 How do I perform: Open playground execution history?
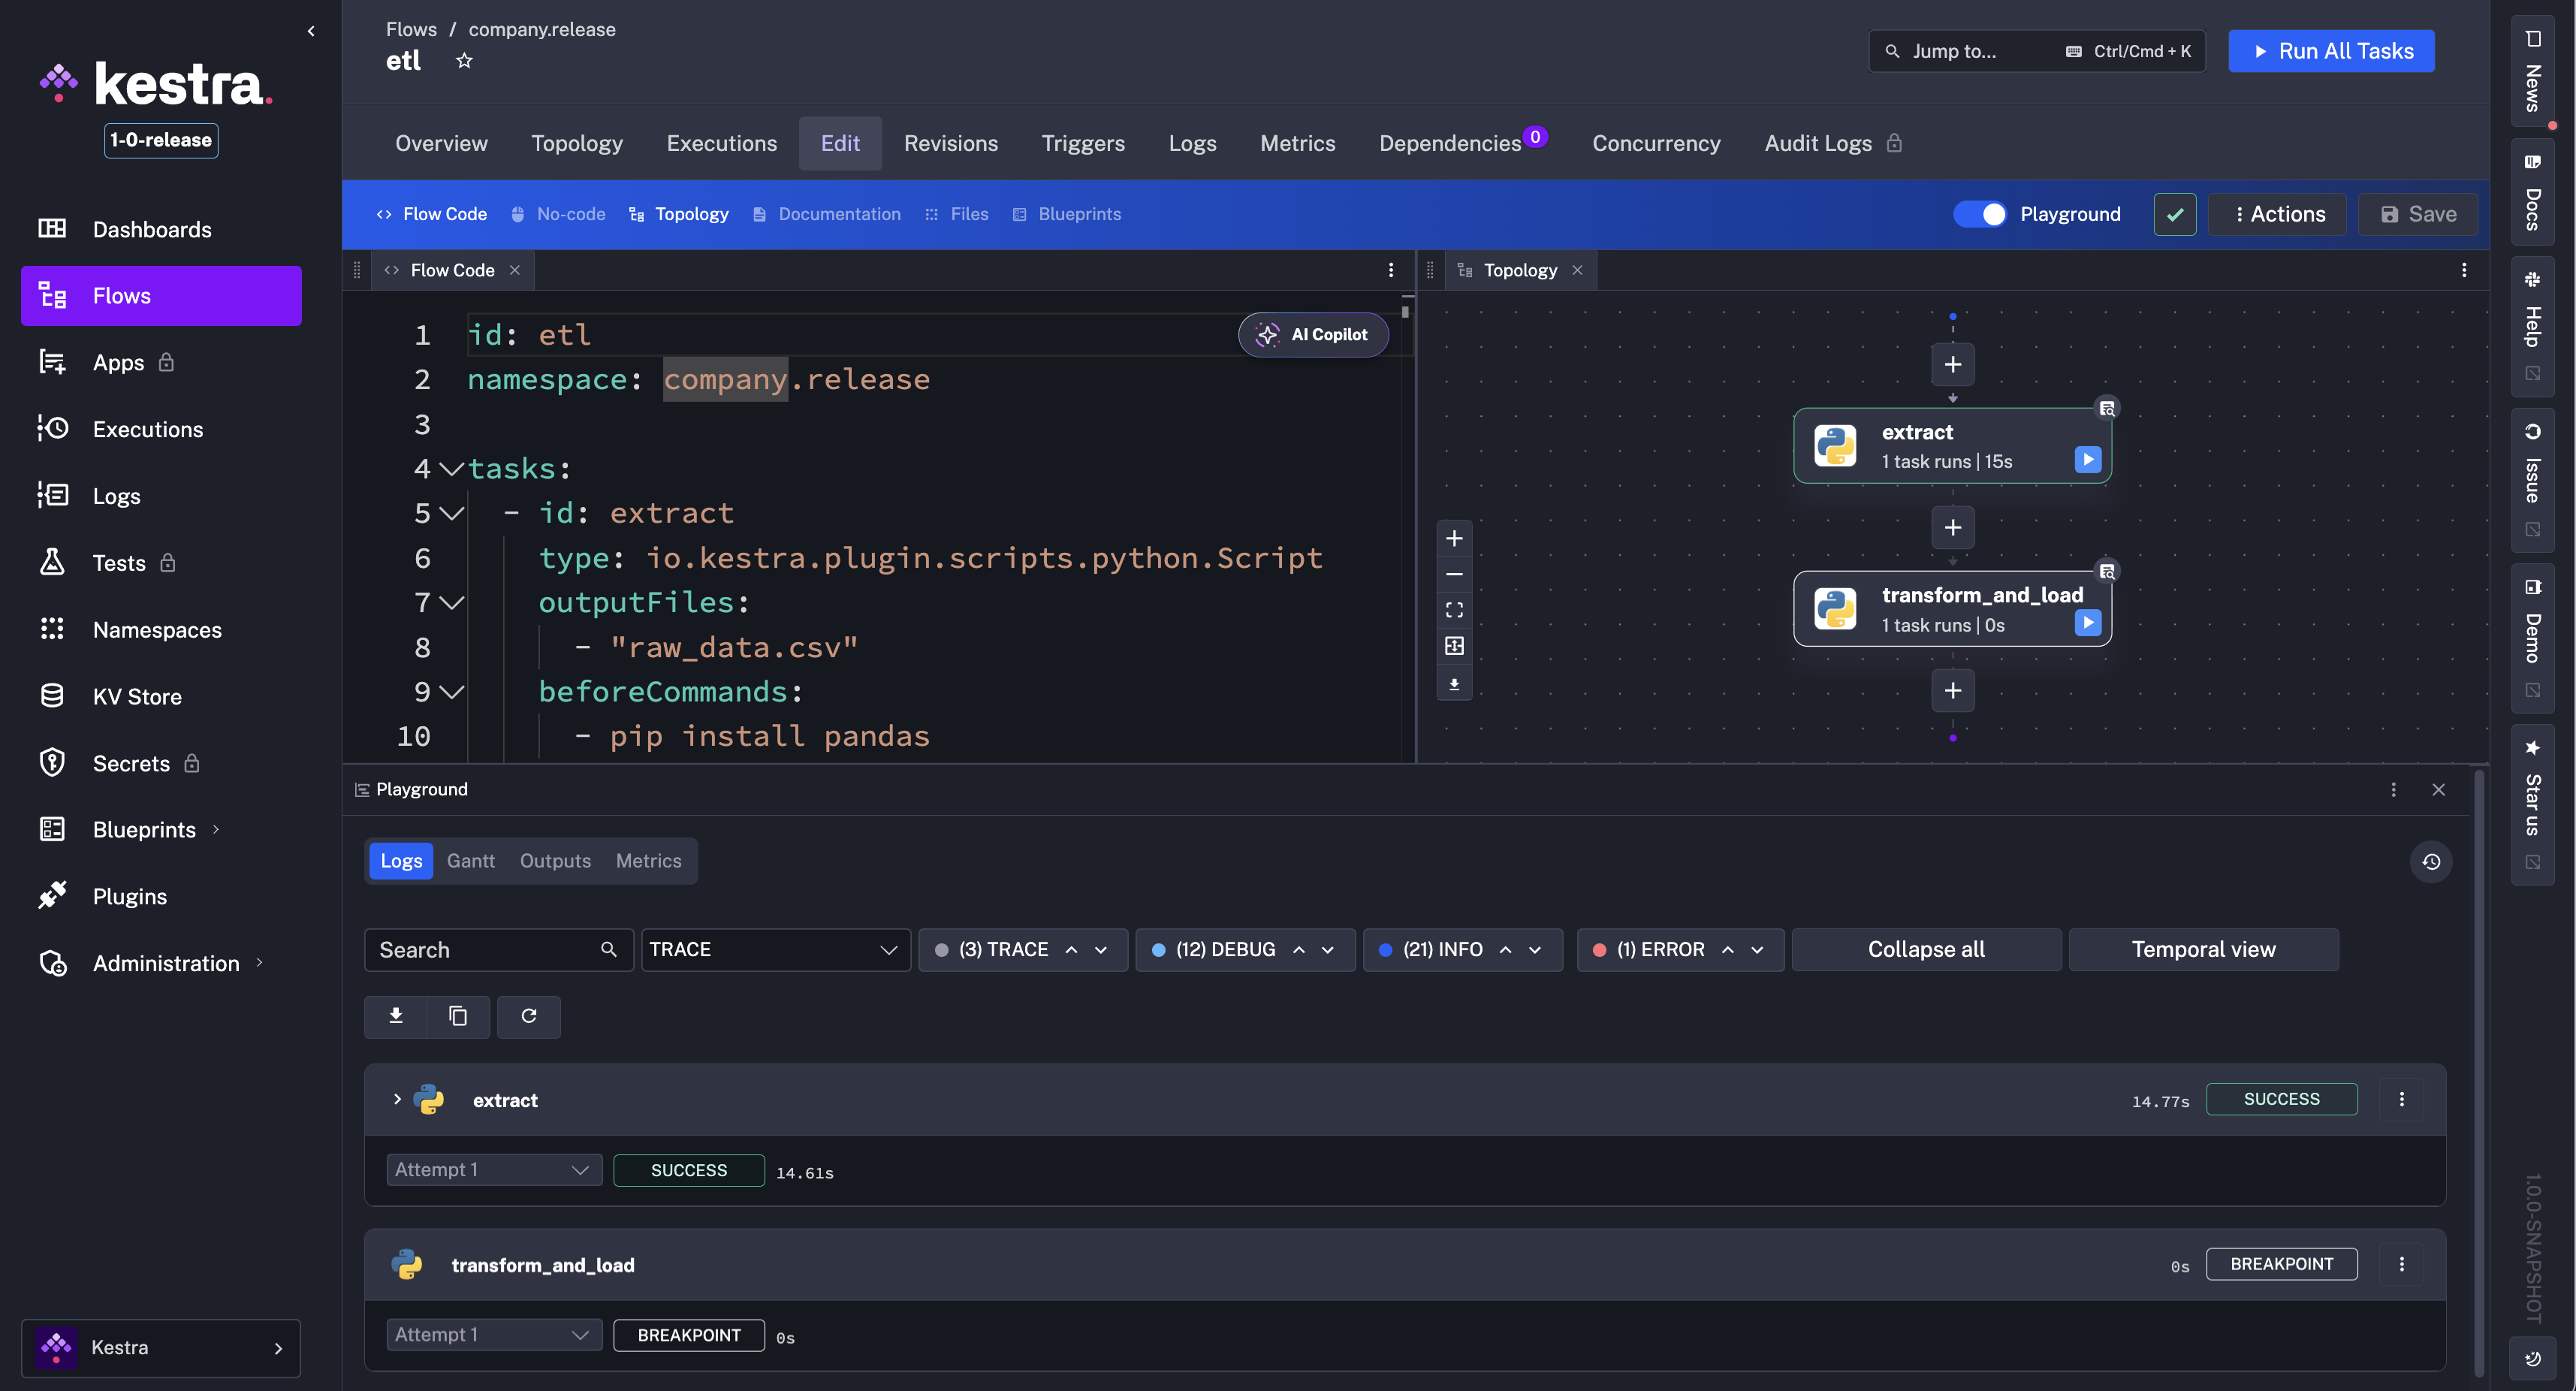[x=2431, y=861]
